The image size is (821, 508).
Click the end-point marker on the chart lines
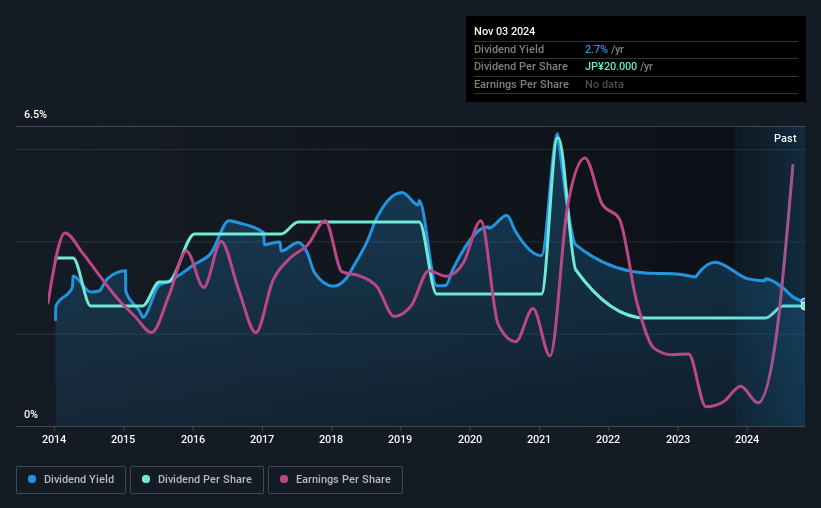804,304
